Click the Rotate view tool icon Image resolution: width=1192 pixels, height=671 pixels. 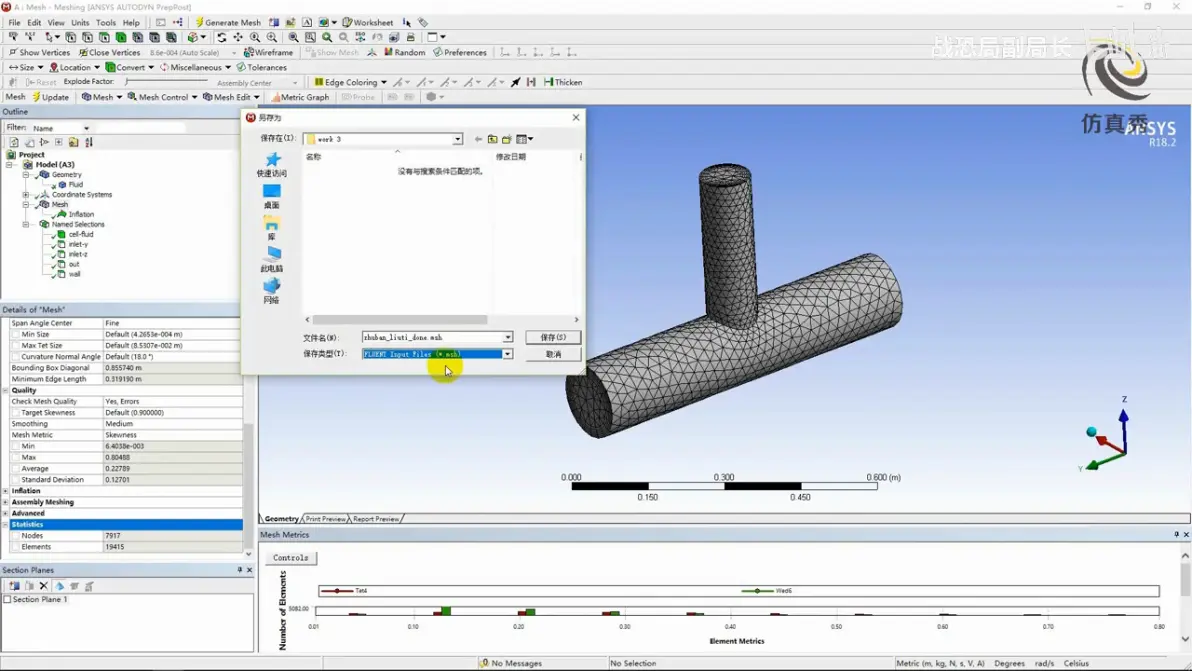(221, 36)
